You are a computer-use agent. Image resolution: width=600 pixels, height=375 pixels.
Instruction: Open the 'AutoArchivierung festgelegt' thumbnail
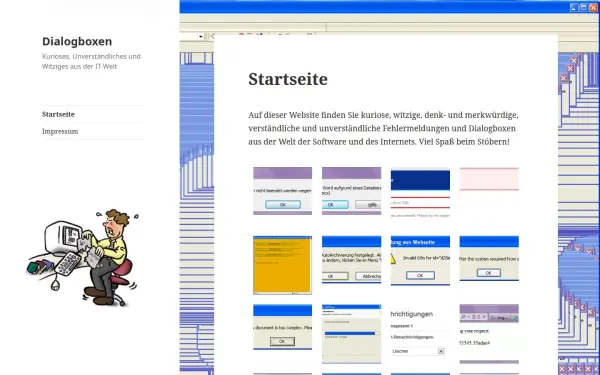[x=351, y=260]
